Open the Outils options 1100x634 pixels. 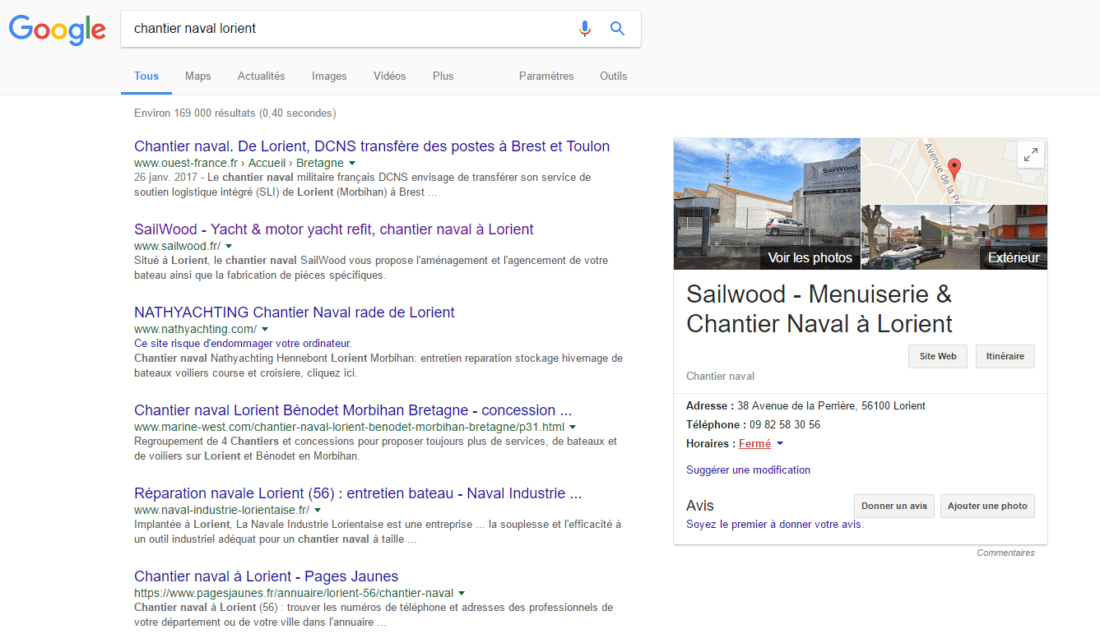point(613,76)
